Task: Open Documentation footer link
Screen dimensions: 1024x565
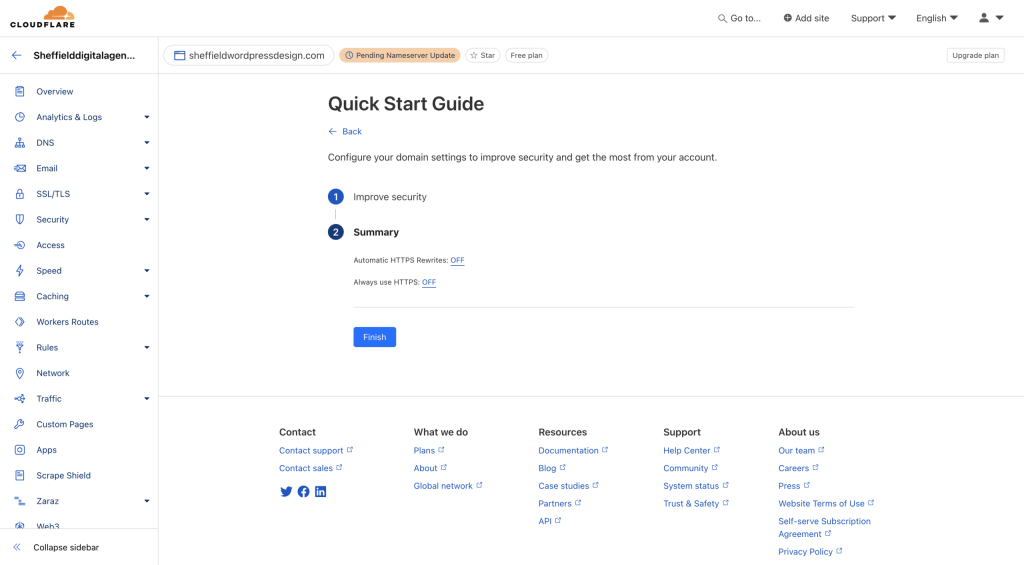Action: 573,451
